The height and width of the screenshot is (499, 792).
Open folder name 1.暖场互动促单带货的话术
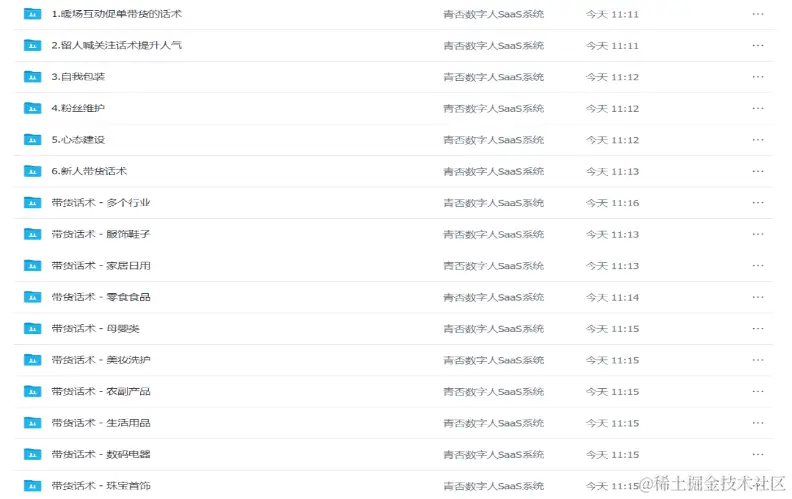pyautogui.click(x=117, y=14)
